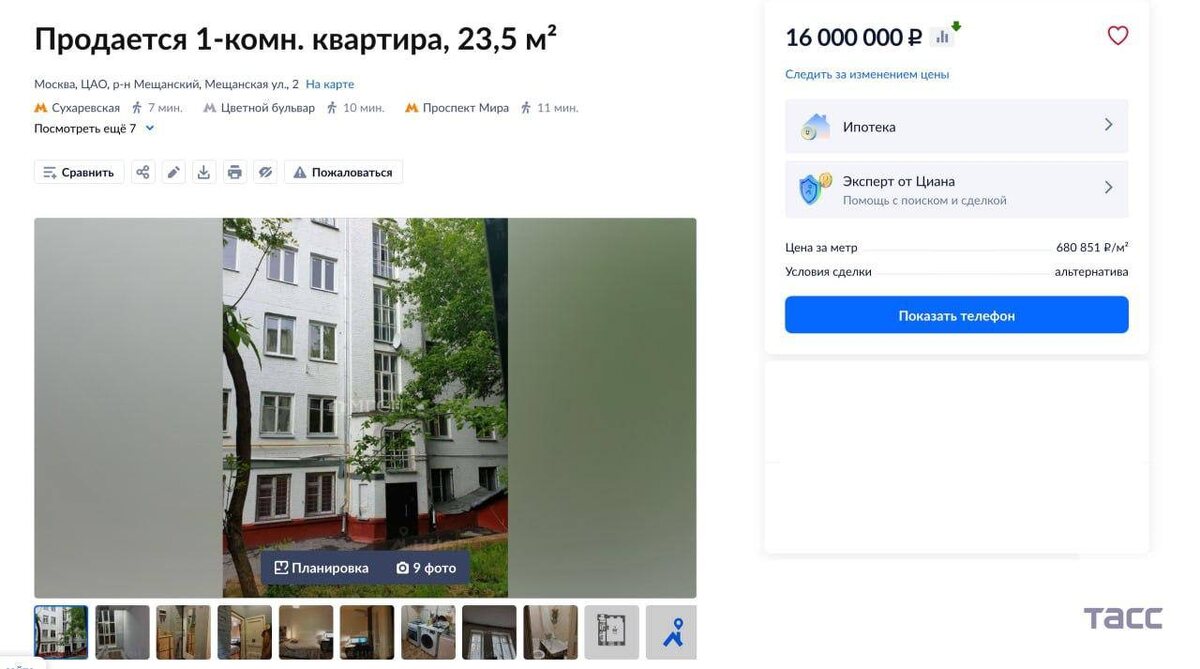
Task: Click the 'Сравнить' compare button
Action: 79,172
